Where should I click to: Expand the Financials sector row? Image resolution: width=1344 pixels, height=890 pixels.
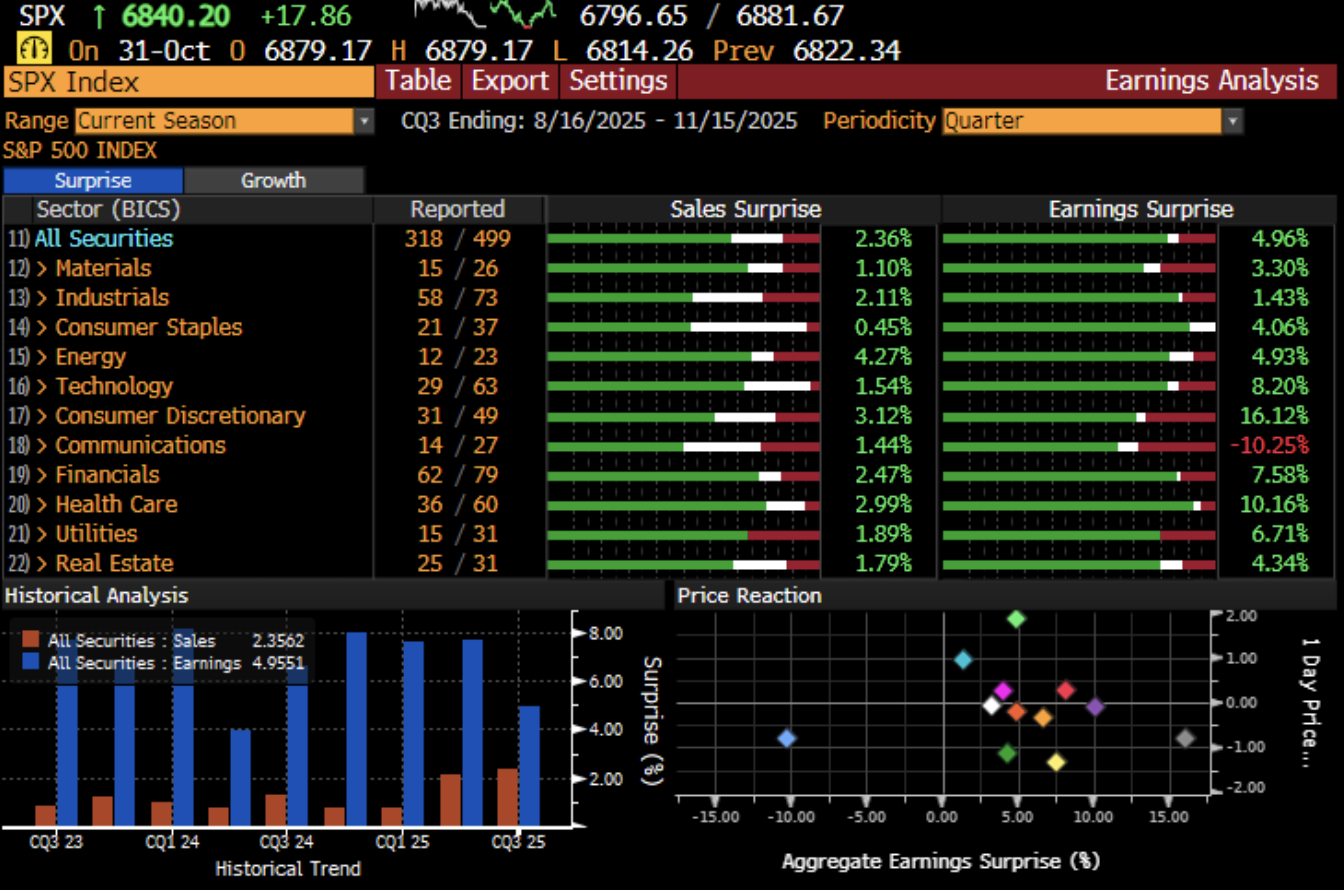[42, 475]
